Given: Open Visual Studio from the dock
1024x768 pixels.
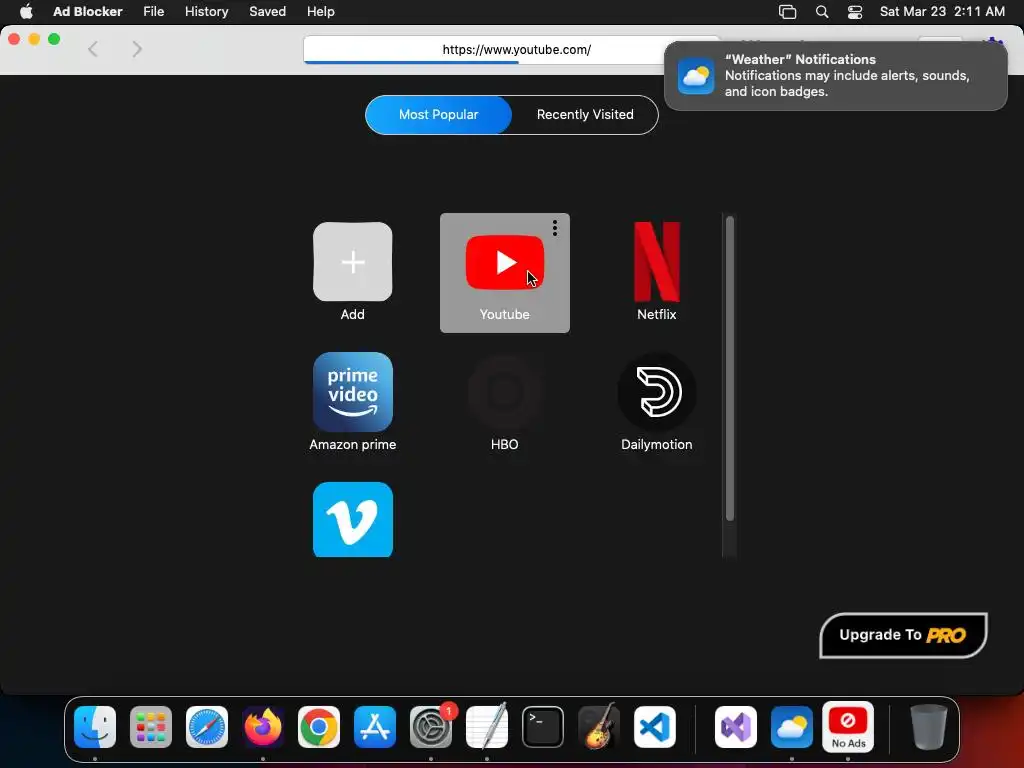Looking at the screenshot, I should (735, 727).
